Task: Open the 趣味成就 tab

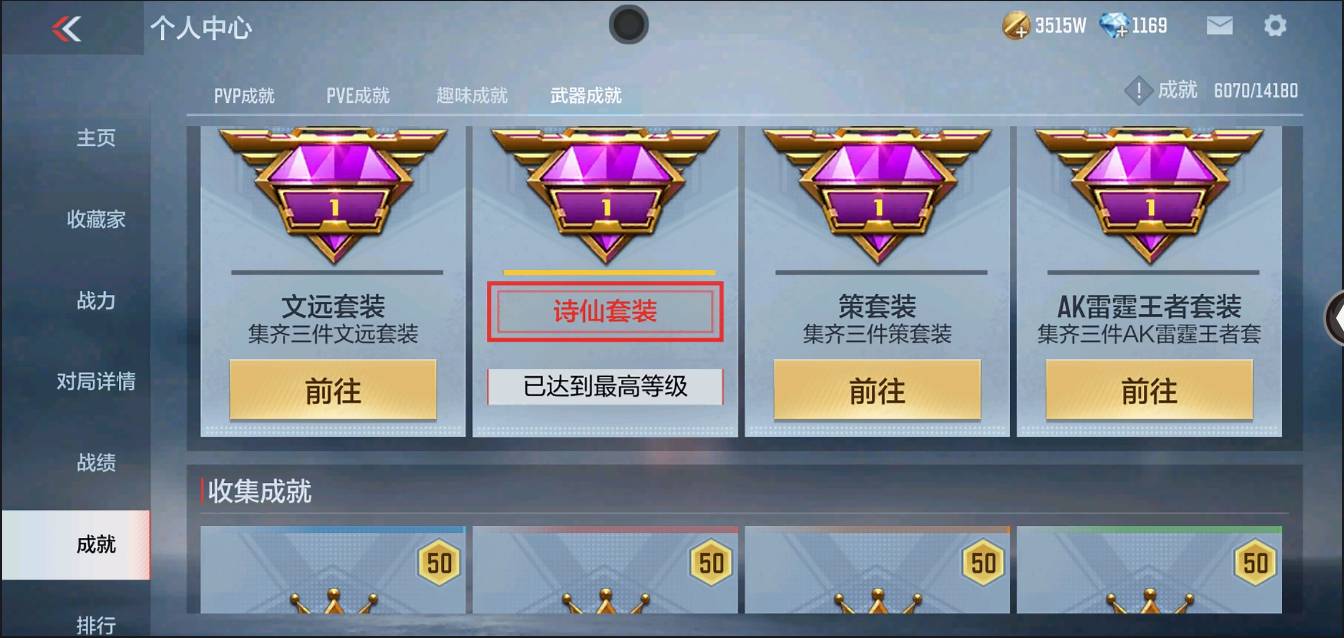Action: pyautogui.click(x=472, y=96)
